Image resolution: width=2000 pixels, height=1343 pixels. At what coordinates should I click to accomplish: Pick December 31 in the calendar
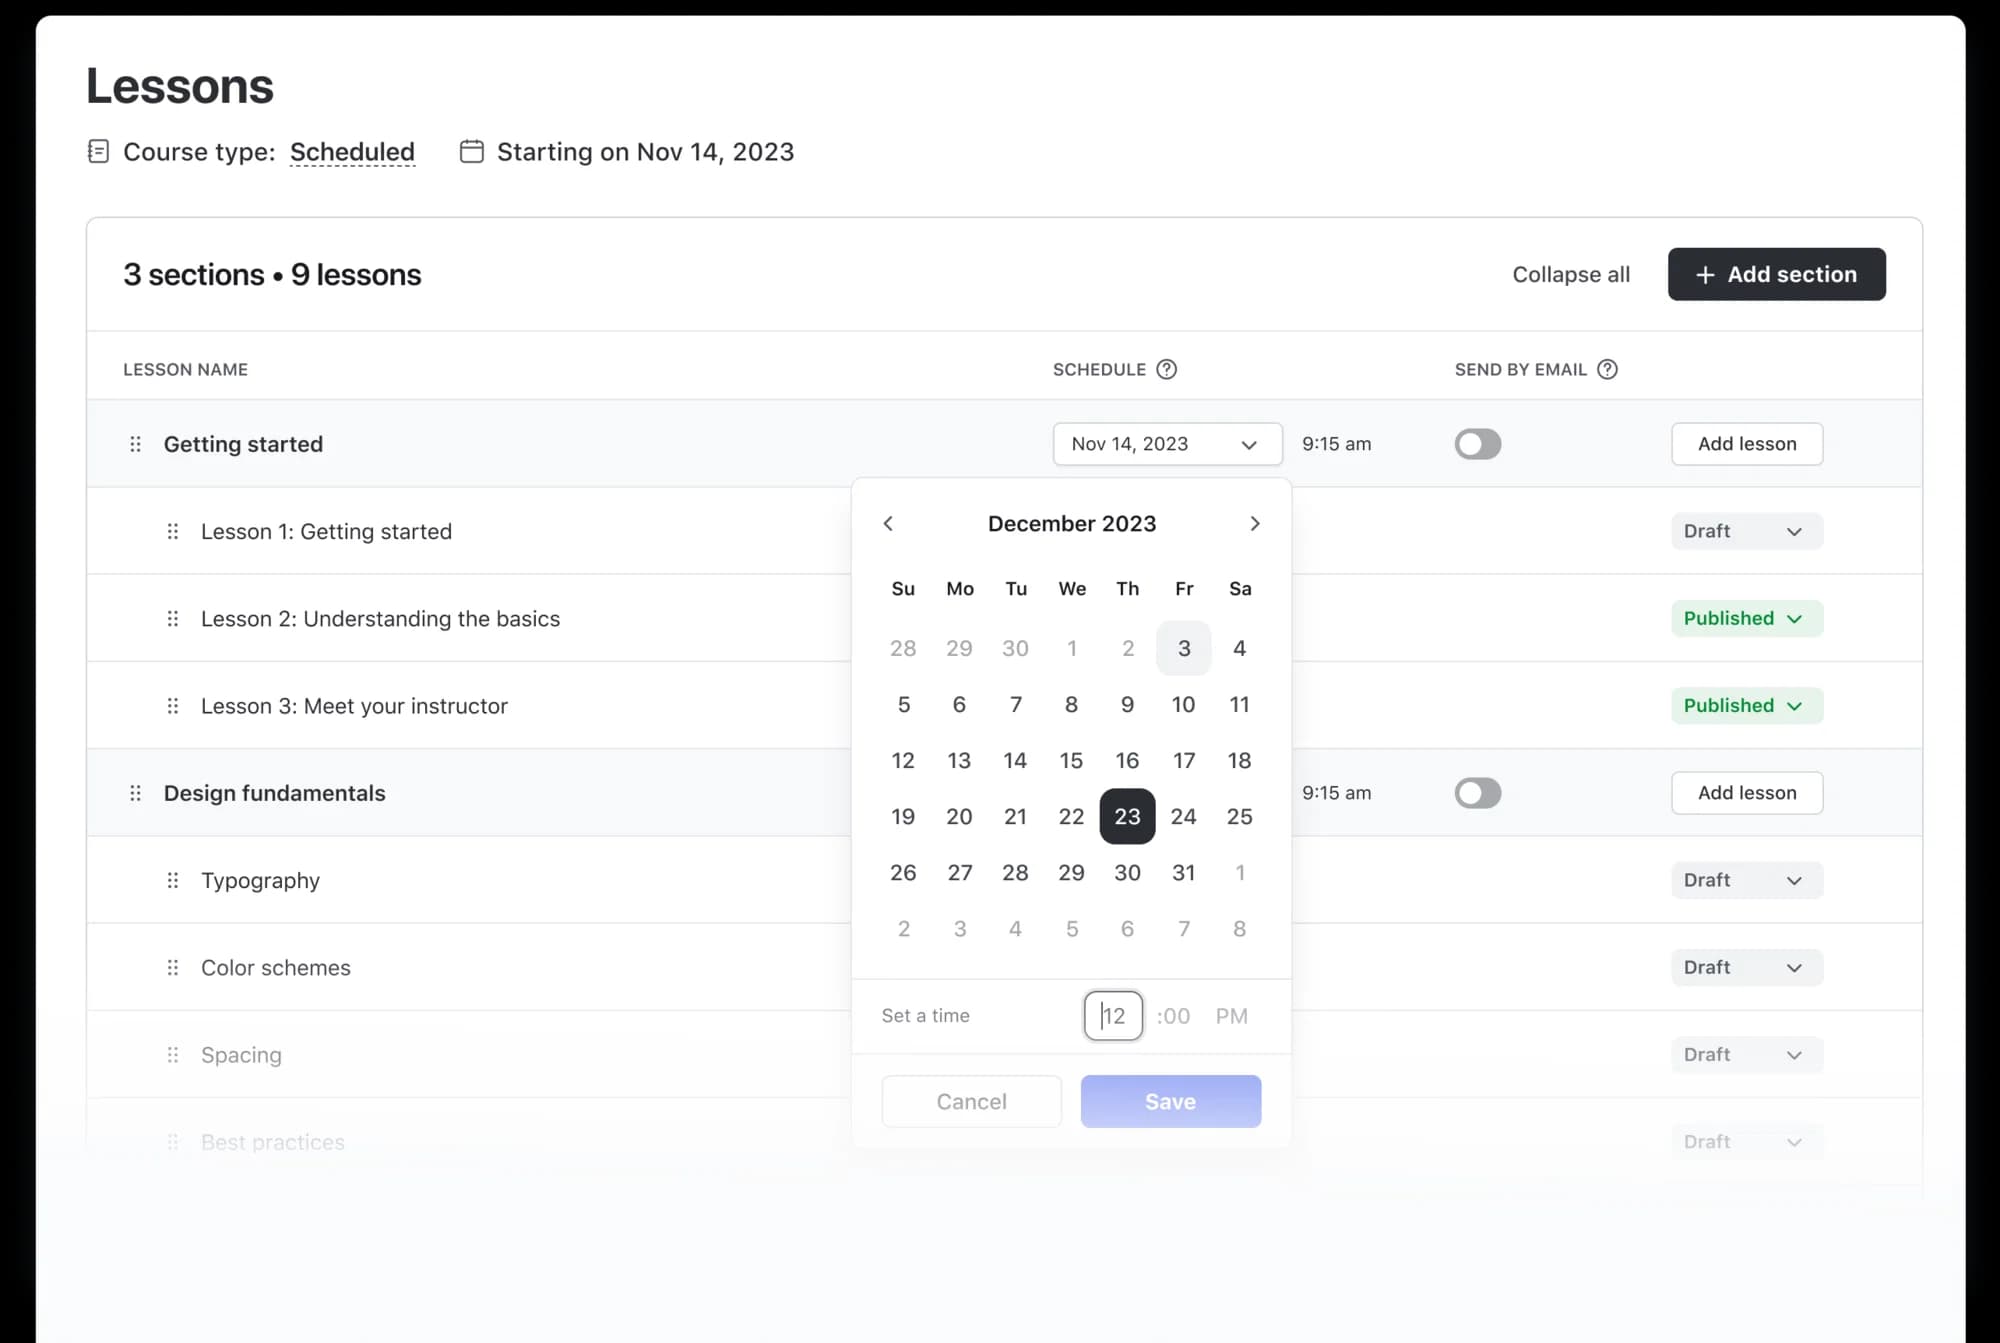click(x=1183, y=872)
